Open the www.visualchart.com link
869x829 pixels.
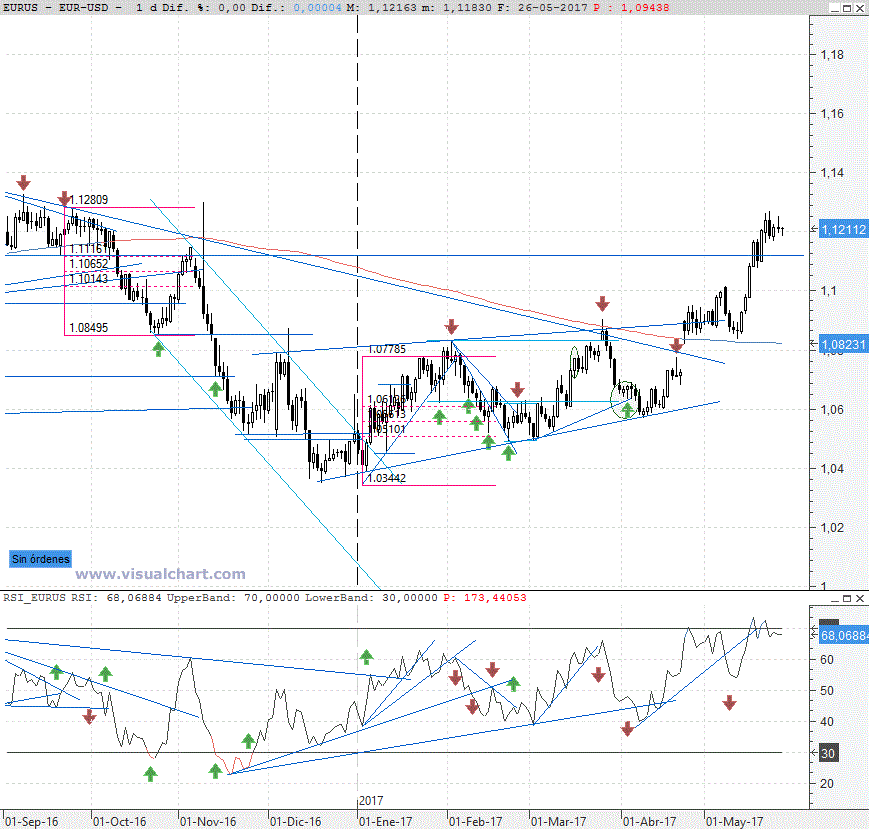click(x=160, y=574)
